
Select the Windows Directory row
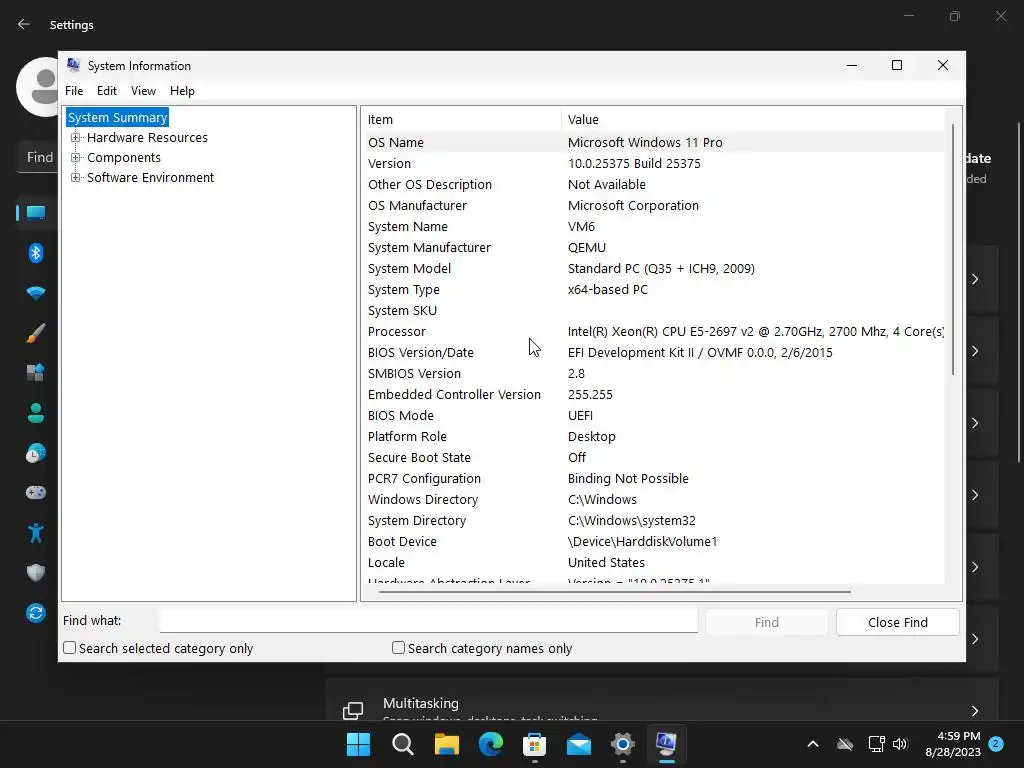[654, 500]
